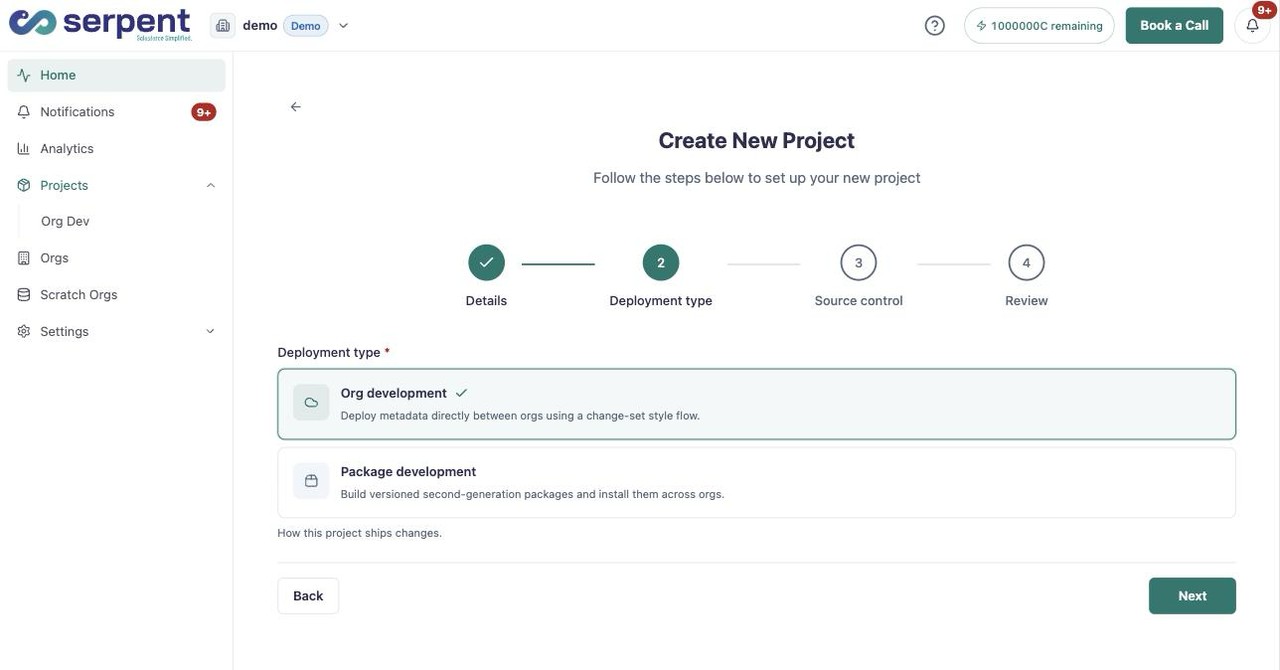
Task: Click the 9+ badge on header bell
Action: pos(1264,10)
